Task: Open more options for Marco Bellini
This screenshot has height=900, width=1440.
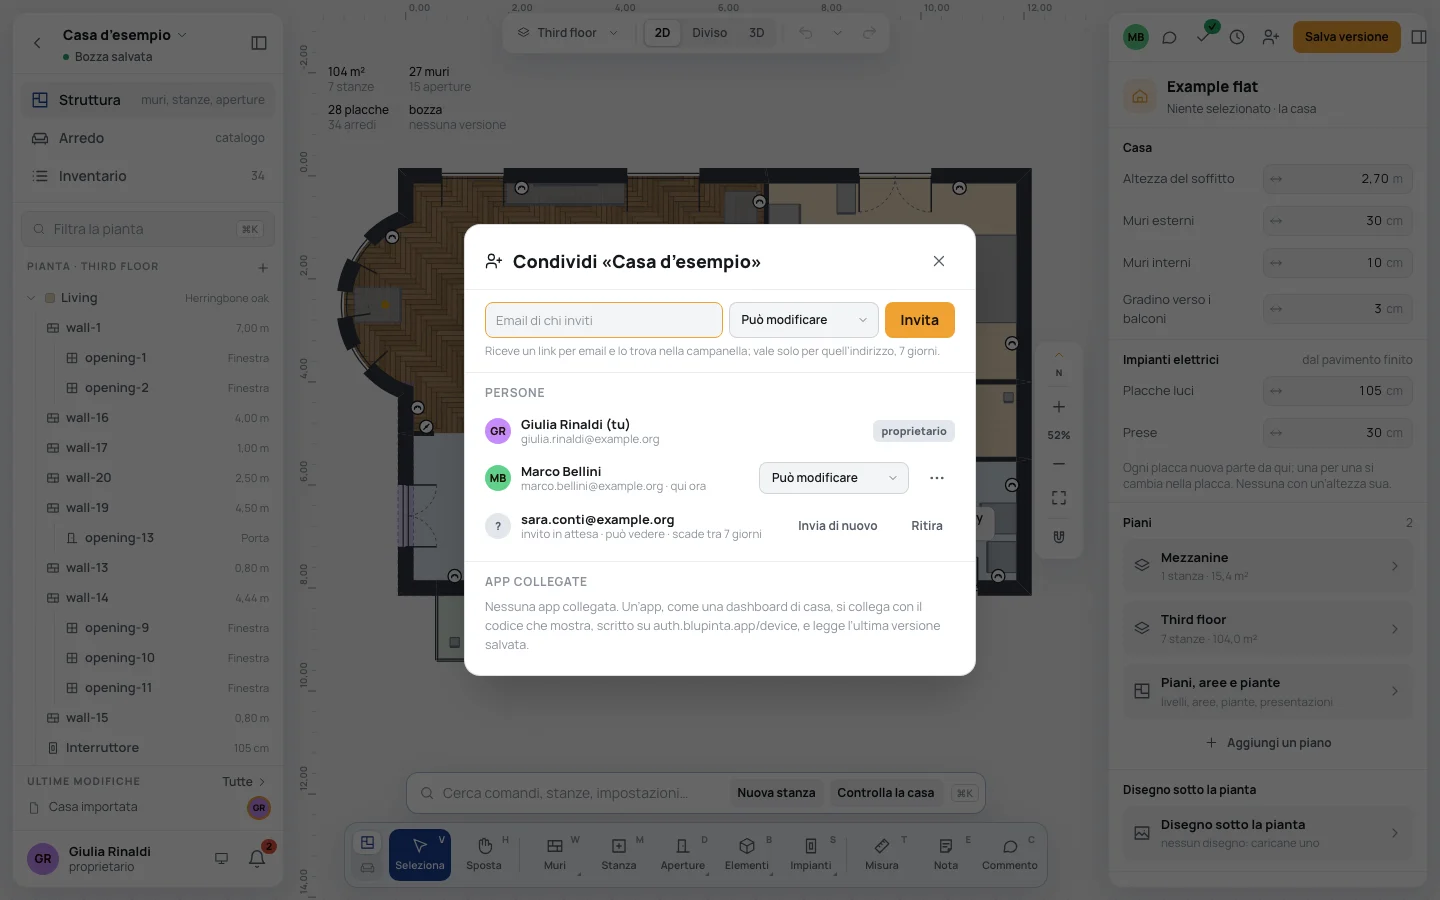Action: pos(937,478)
